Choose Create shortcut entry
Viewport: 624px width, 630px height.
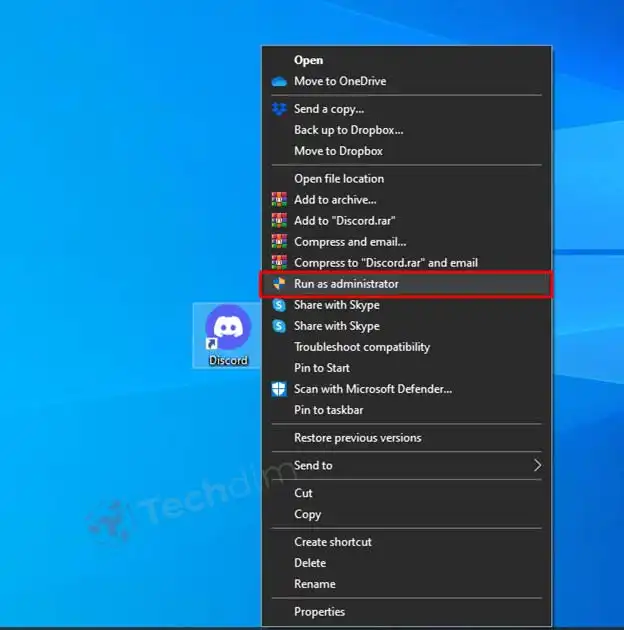pyautogui.click(x=332, y=542)
